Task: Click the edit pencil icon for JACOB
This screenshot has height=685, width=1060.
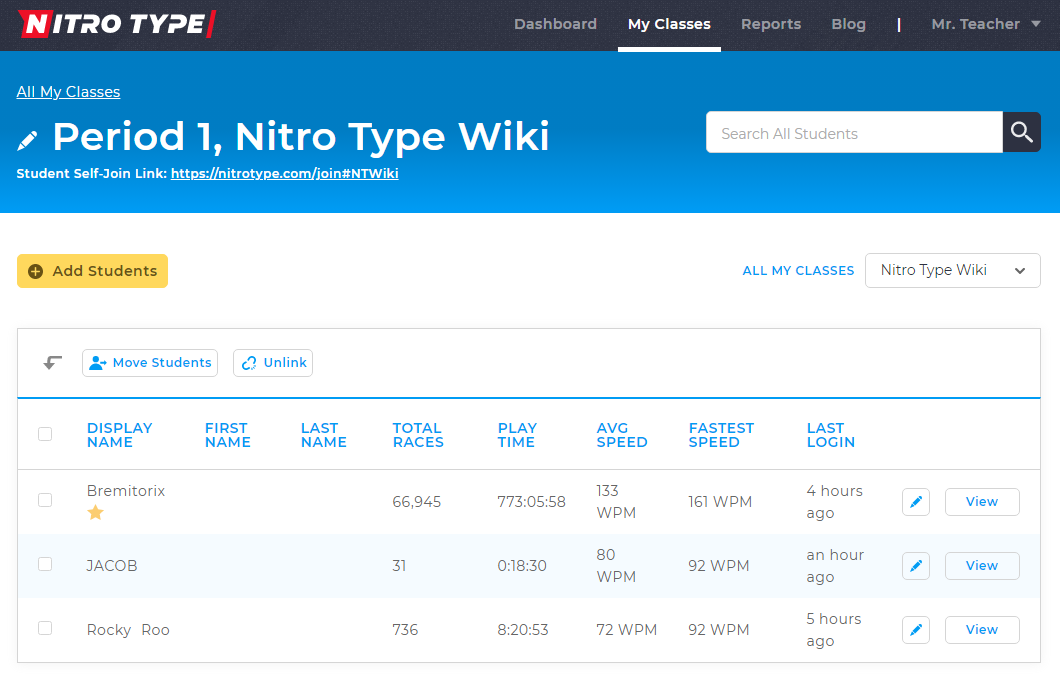Action: click(915, 565)
